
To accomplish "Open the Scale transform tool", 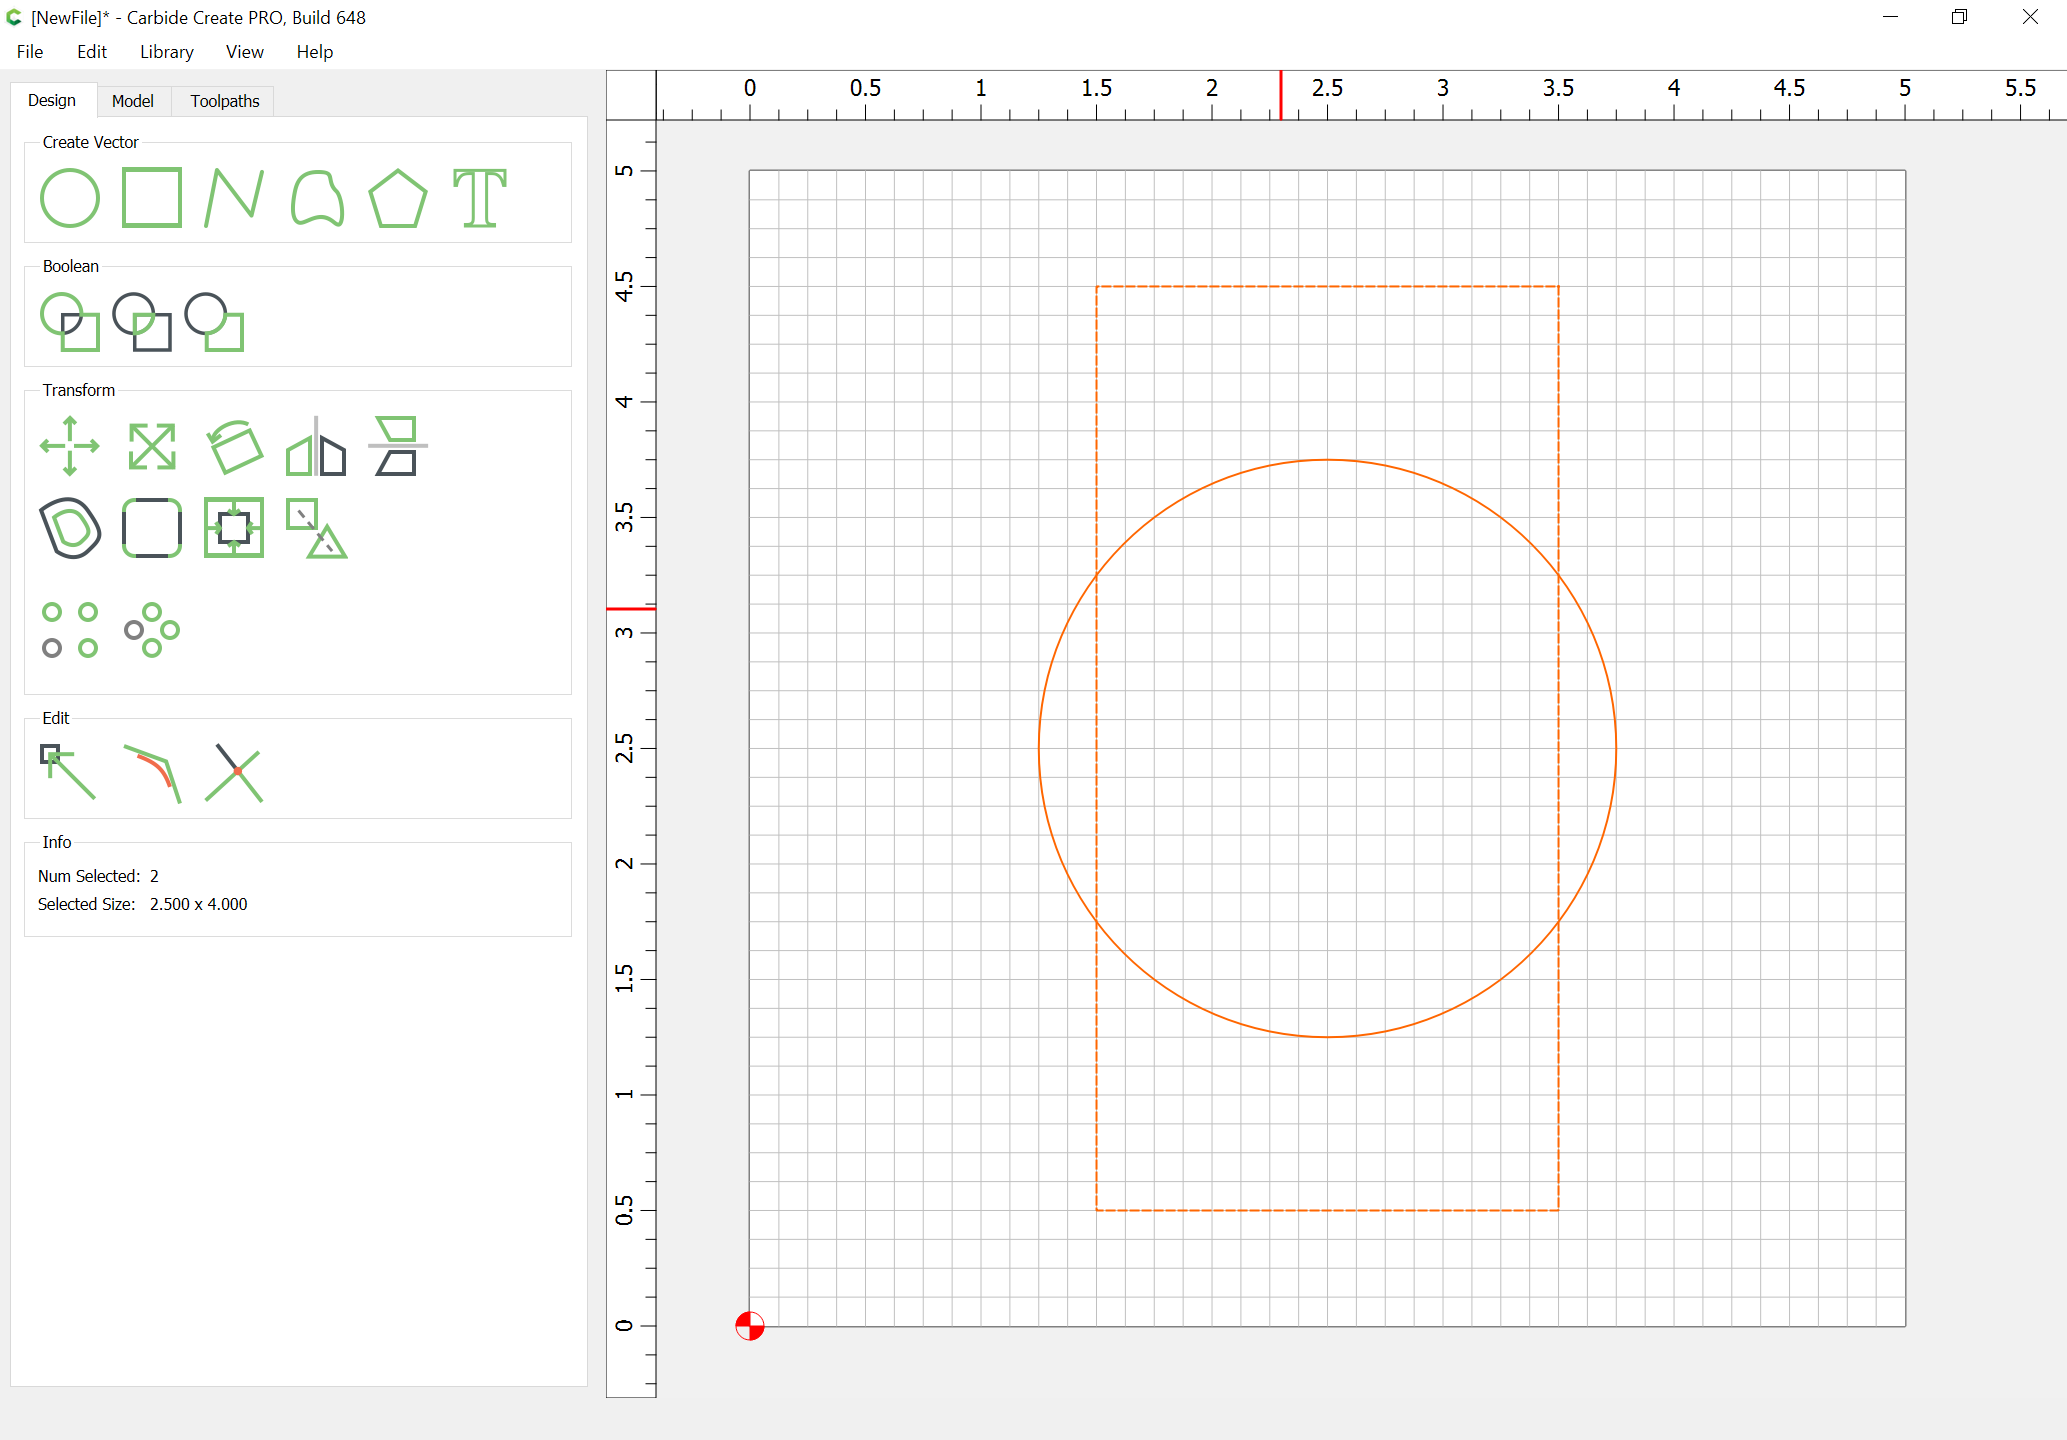I will point(152,446).
